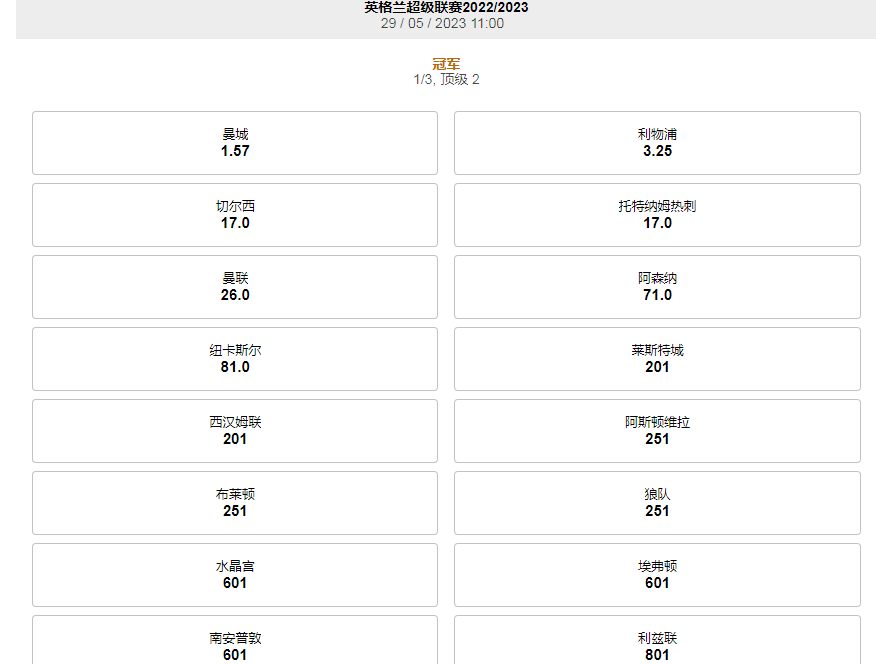Choose 狼队 to win the title

coord(657,503)
